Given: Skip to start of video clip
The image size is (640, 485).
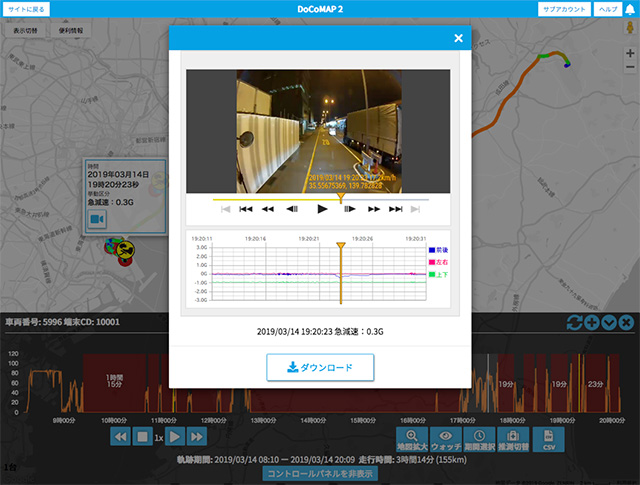Looking at the screenshot, I should click(245, 209).
